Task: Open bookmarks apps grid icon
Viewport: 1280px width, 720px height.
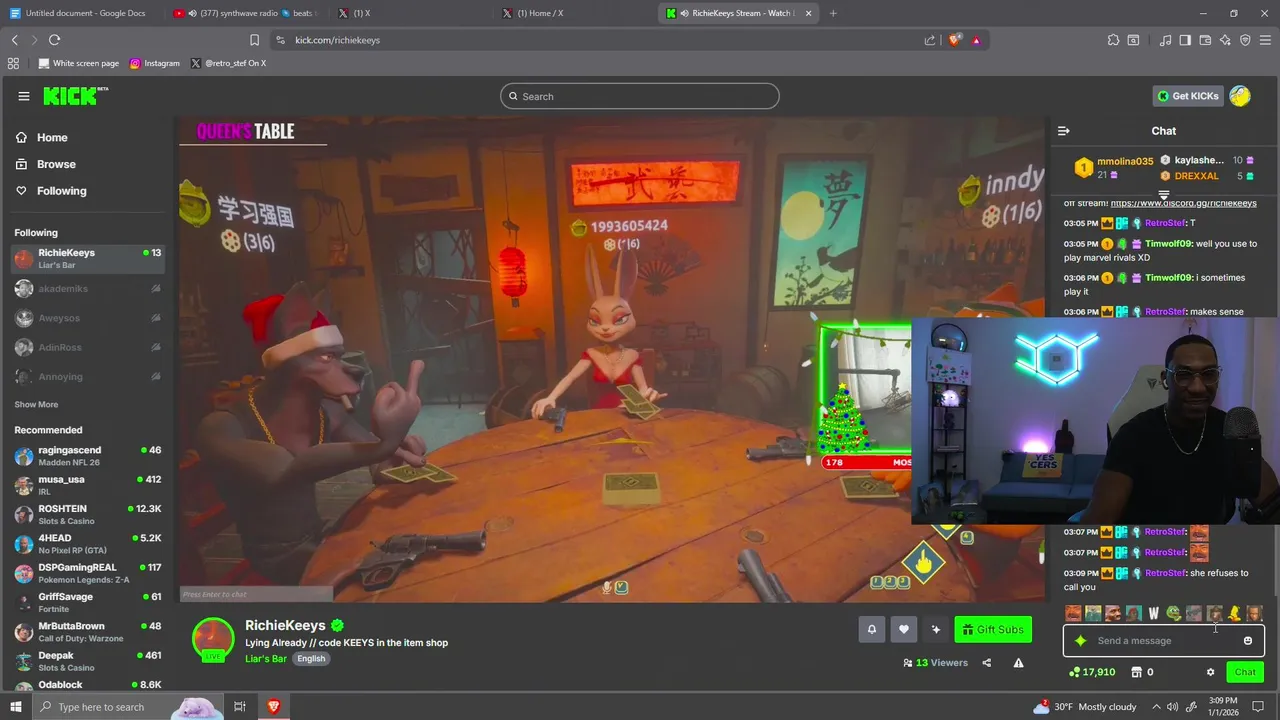Action: click(x=13, y=63)
